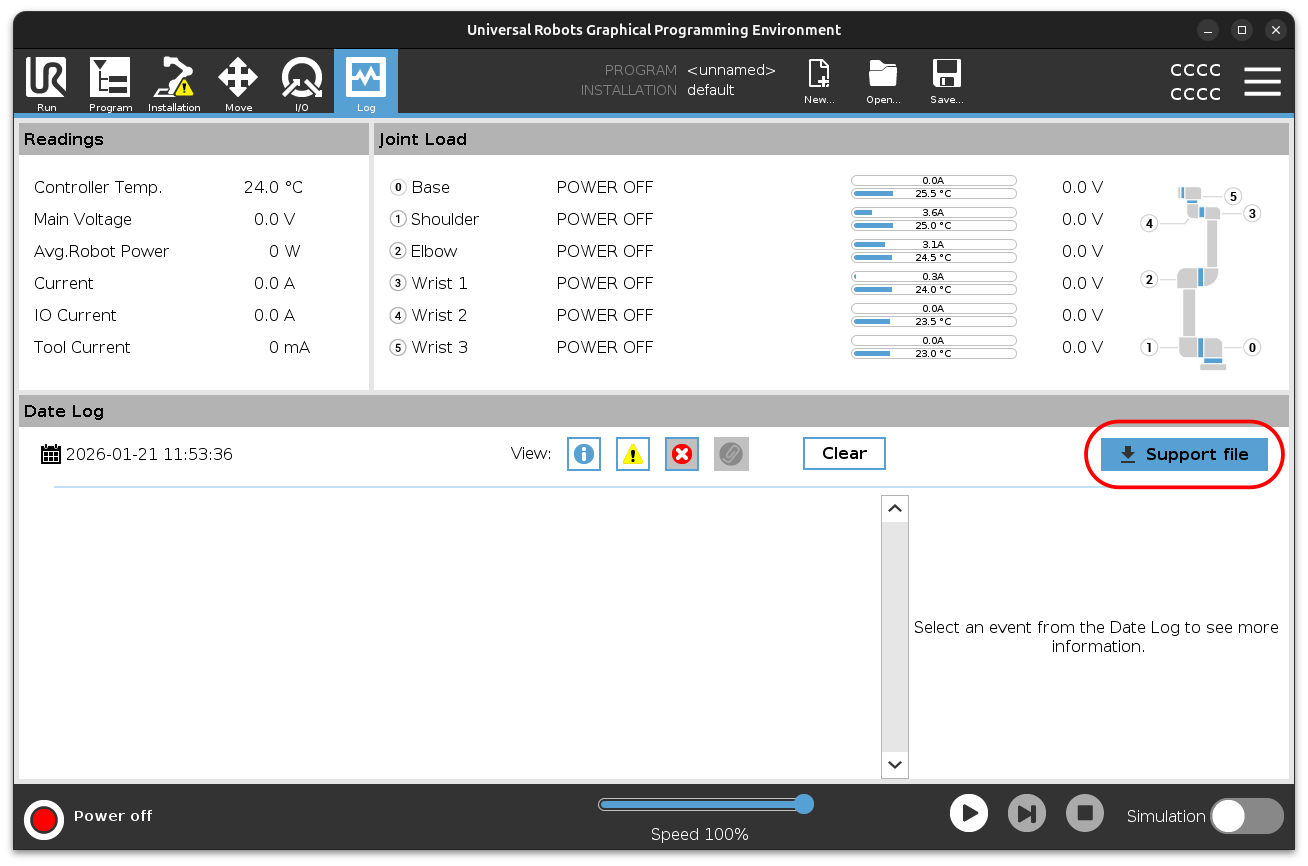This screenshot has width=1308, height=866.
Task: Clear the Date Log
Action: [844, 453]
